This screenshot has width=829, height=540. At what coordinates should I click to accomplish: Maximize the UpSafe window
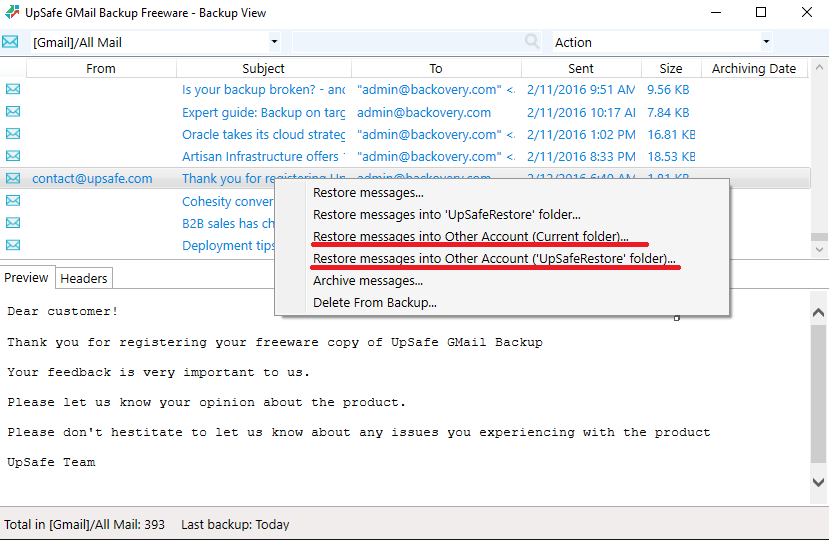click(761, 12)
